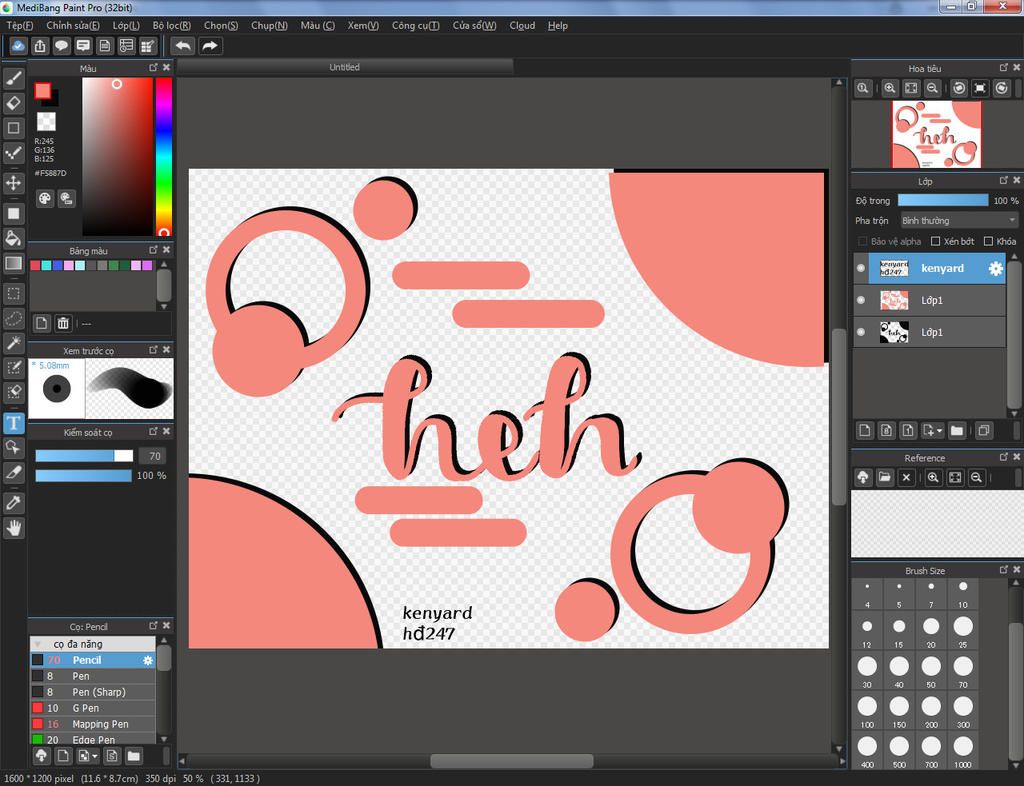Open the add brush dropdown arrow
1024x786 pixels.
95,756
